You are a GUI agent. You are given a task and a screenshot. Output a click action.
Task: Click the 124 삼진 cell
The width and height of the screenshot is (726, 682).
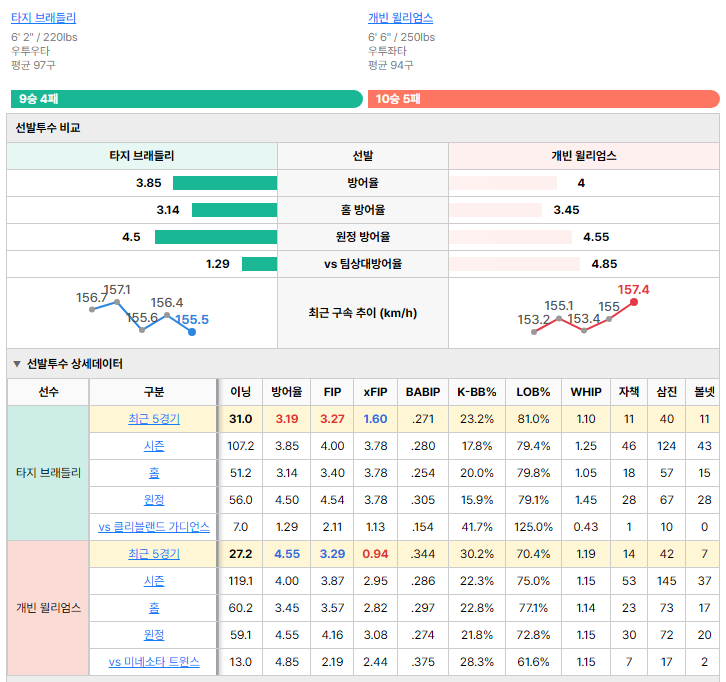[x=667, y=446]
